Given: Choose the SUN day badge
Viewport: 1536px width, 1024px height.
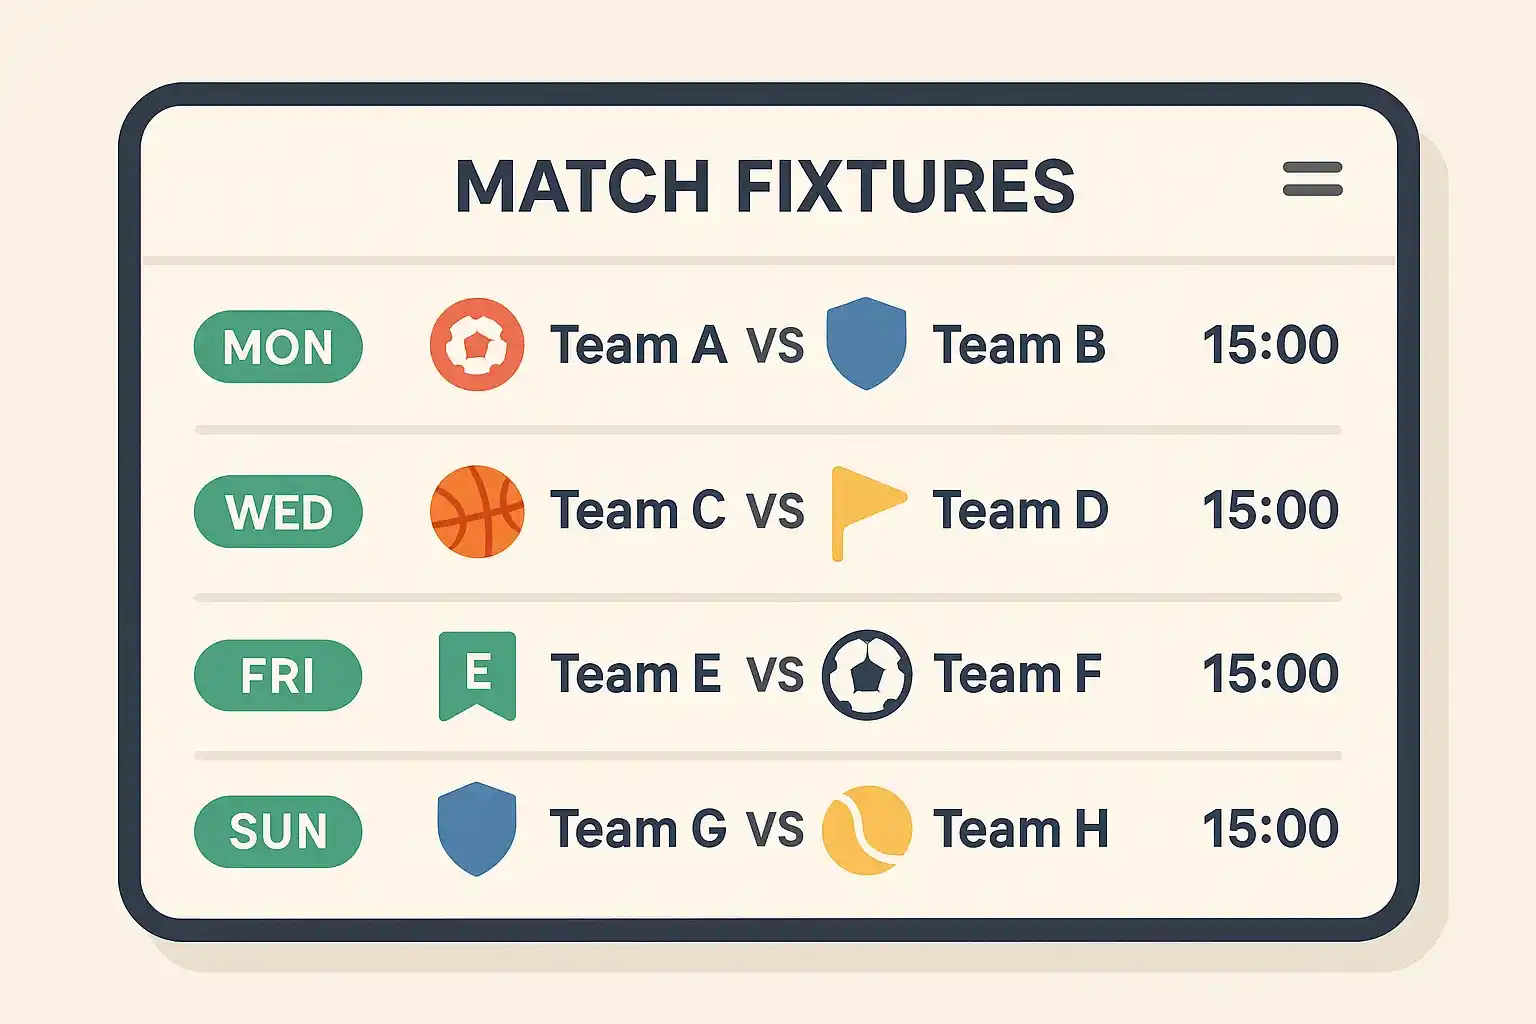Looking at the screenshot, I should point(278,831).
